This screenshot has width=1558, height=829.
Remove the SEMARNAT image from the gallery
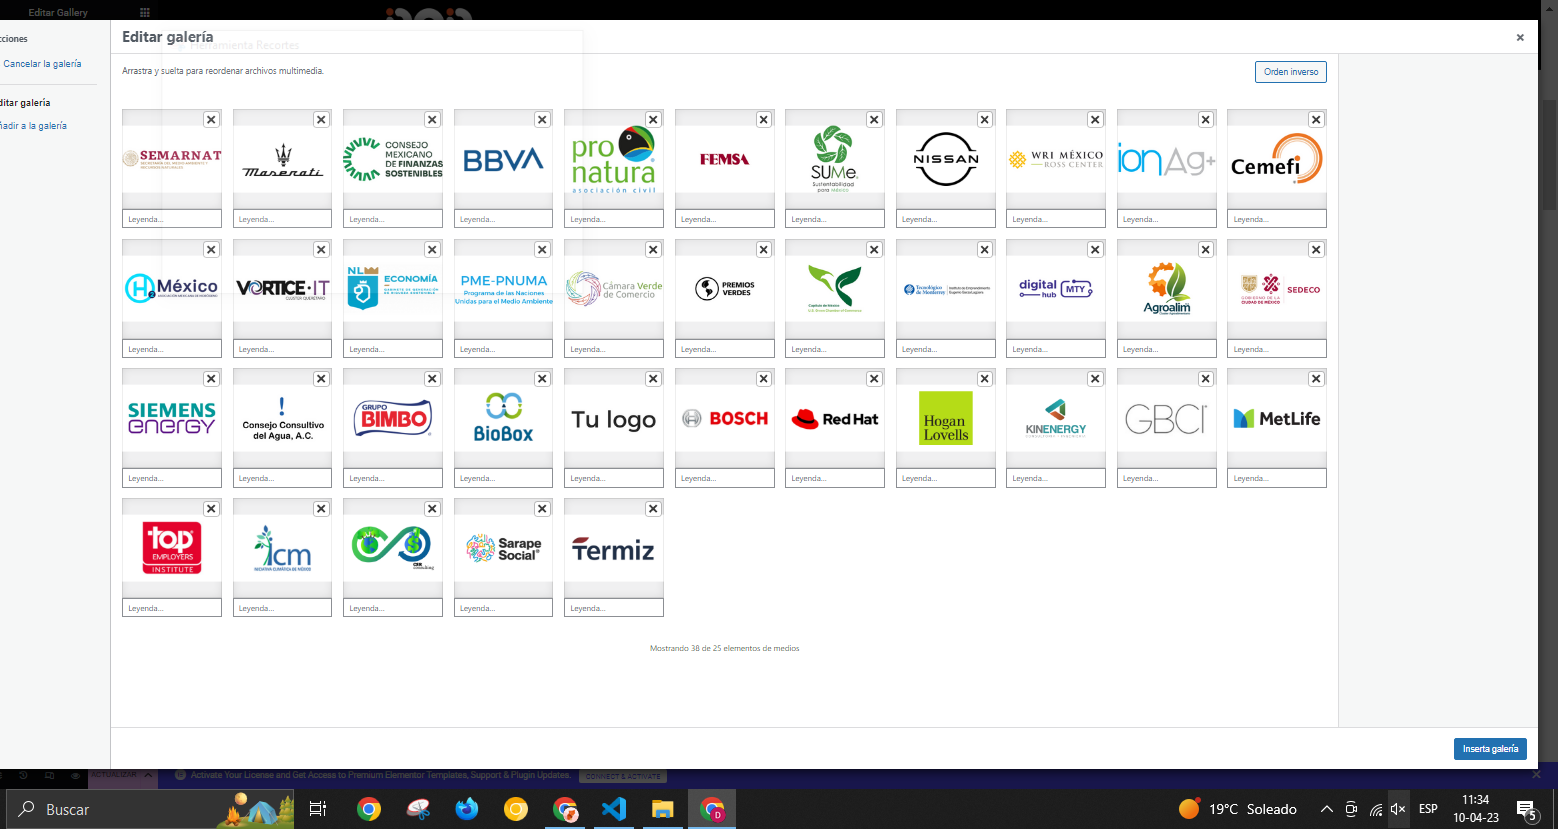tap(211, 120)
